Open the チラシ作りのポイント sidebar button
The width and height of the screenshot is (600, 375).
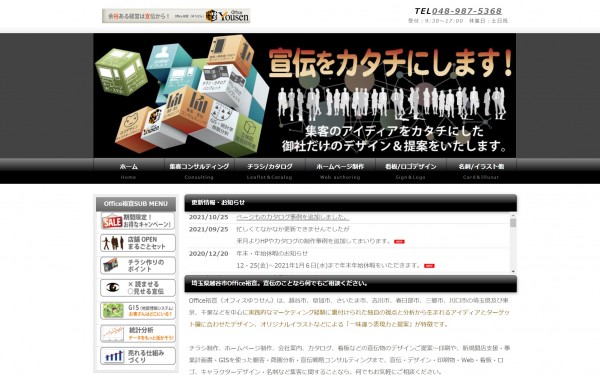tap(138, 266)
